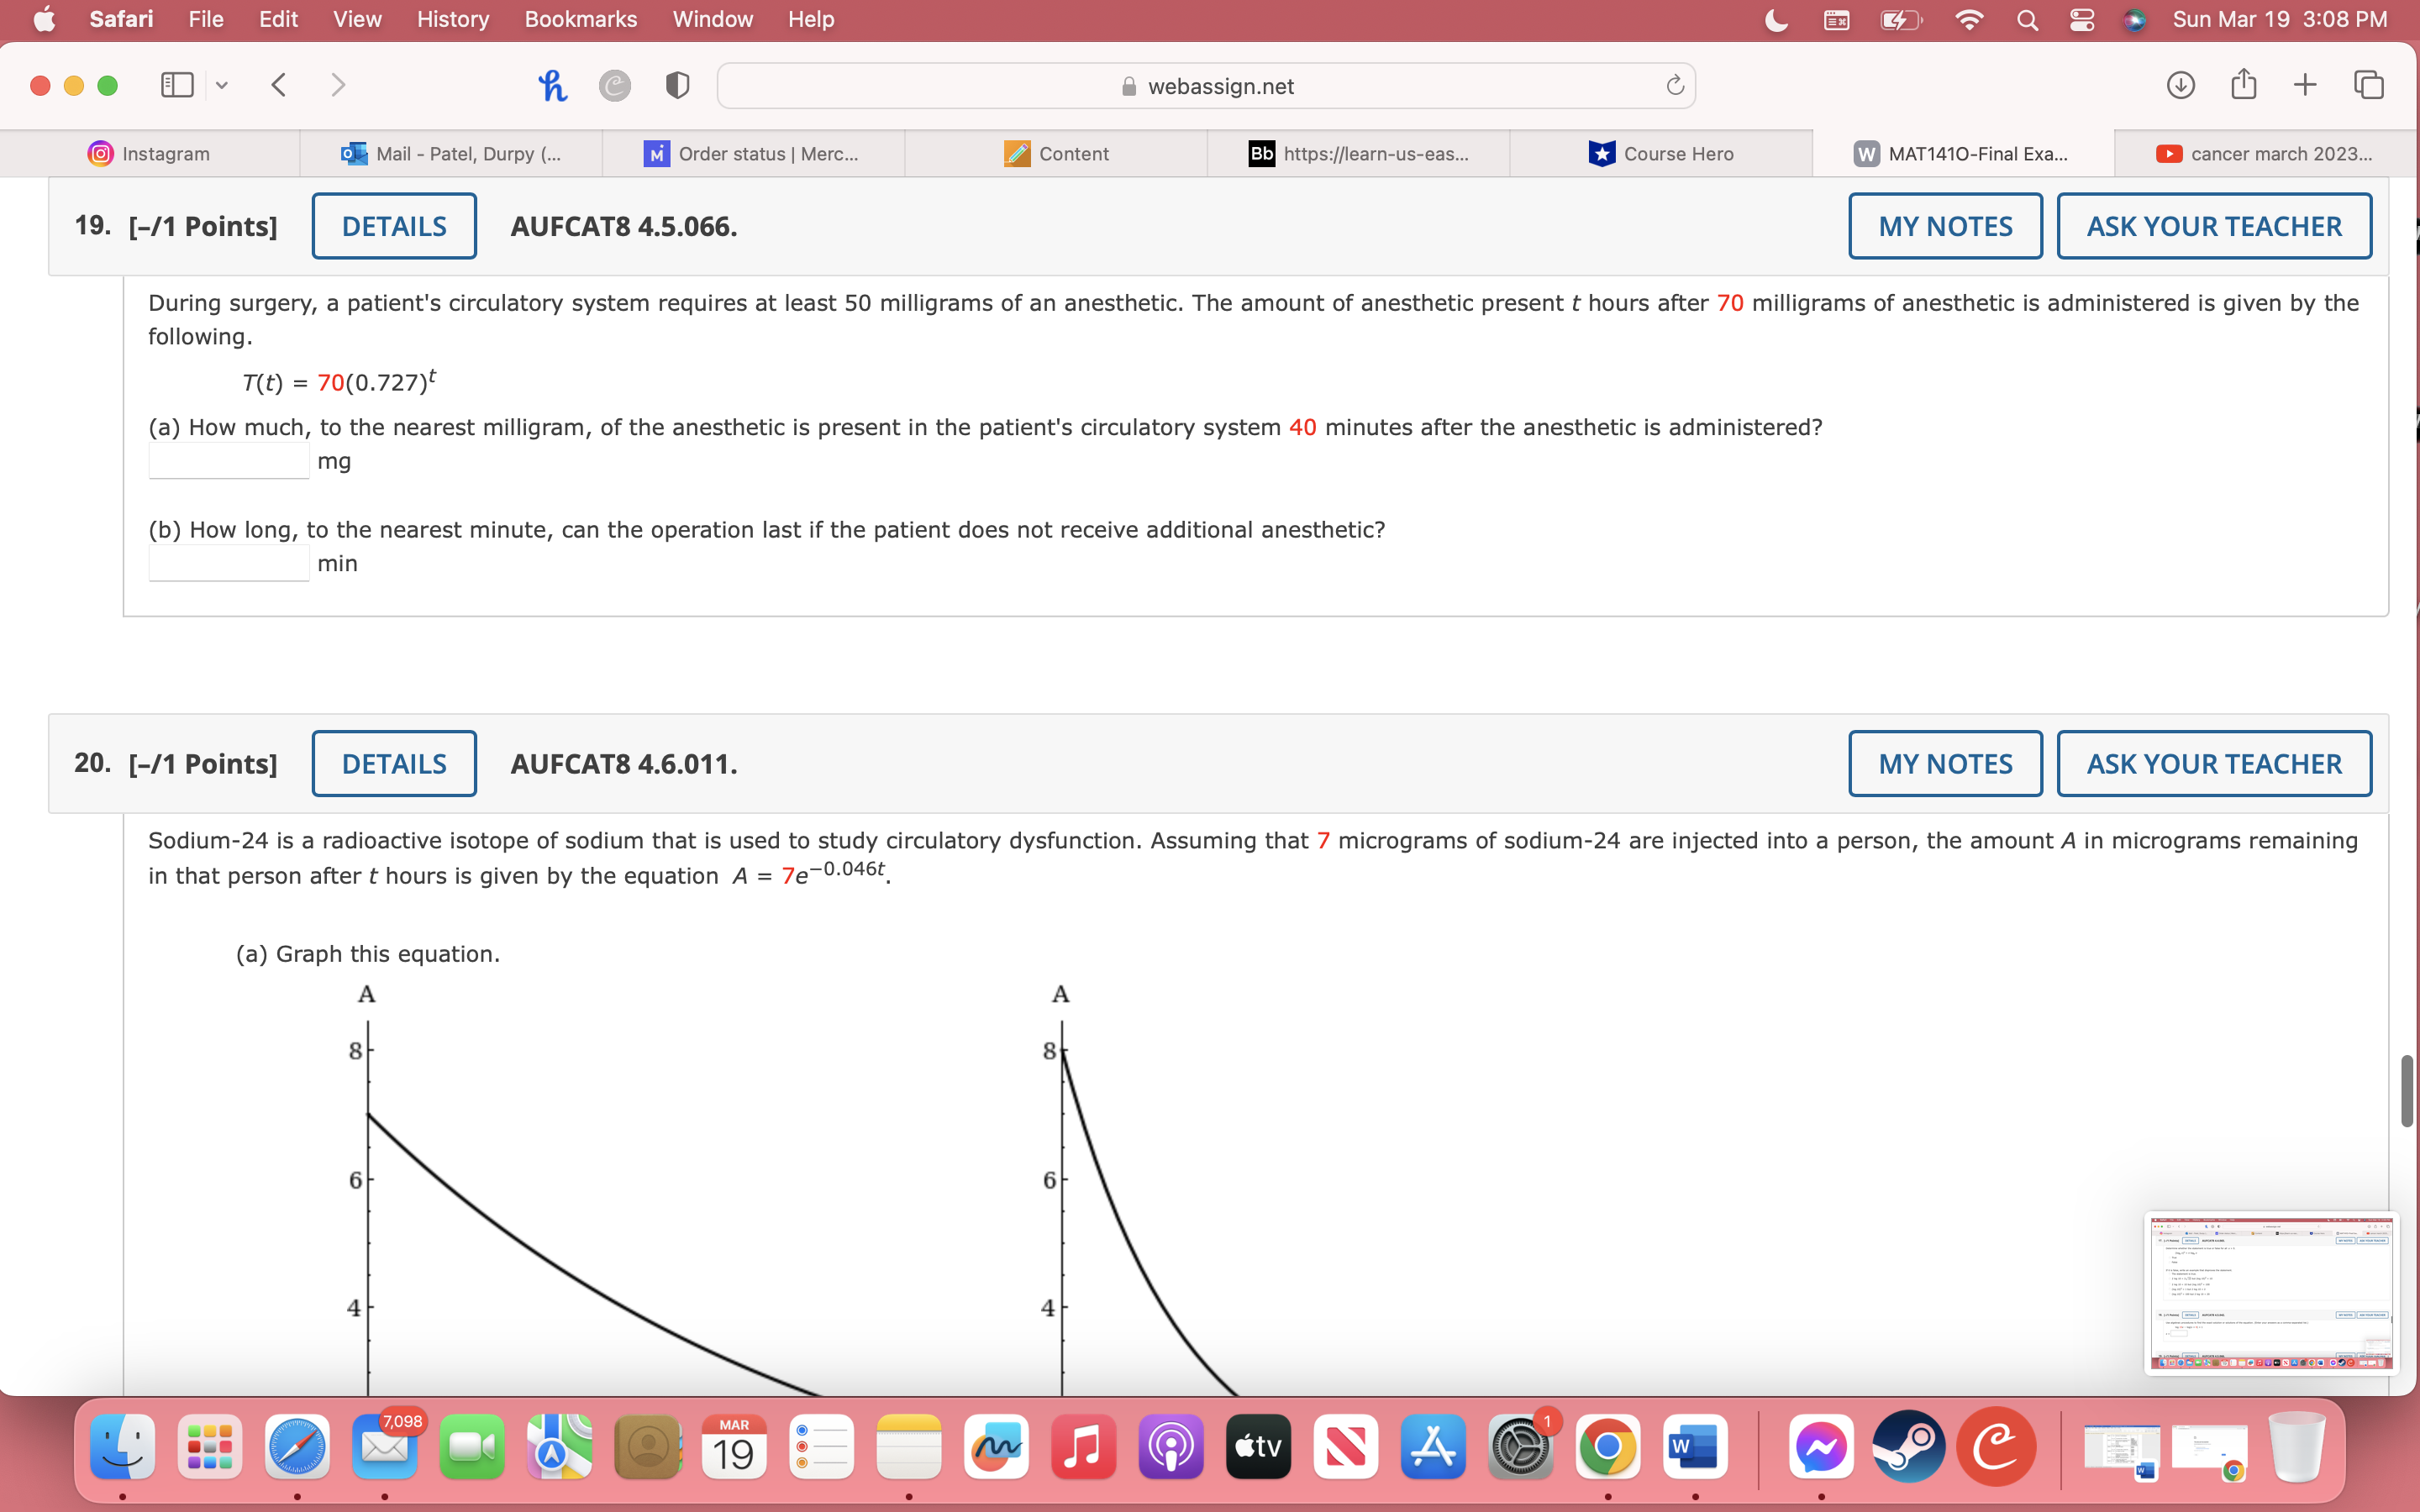Open DETAILS for question 20
Viewport: 2420px width, 1512px height.
click(393, 763)
